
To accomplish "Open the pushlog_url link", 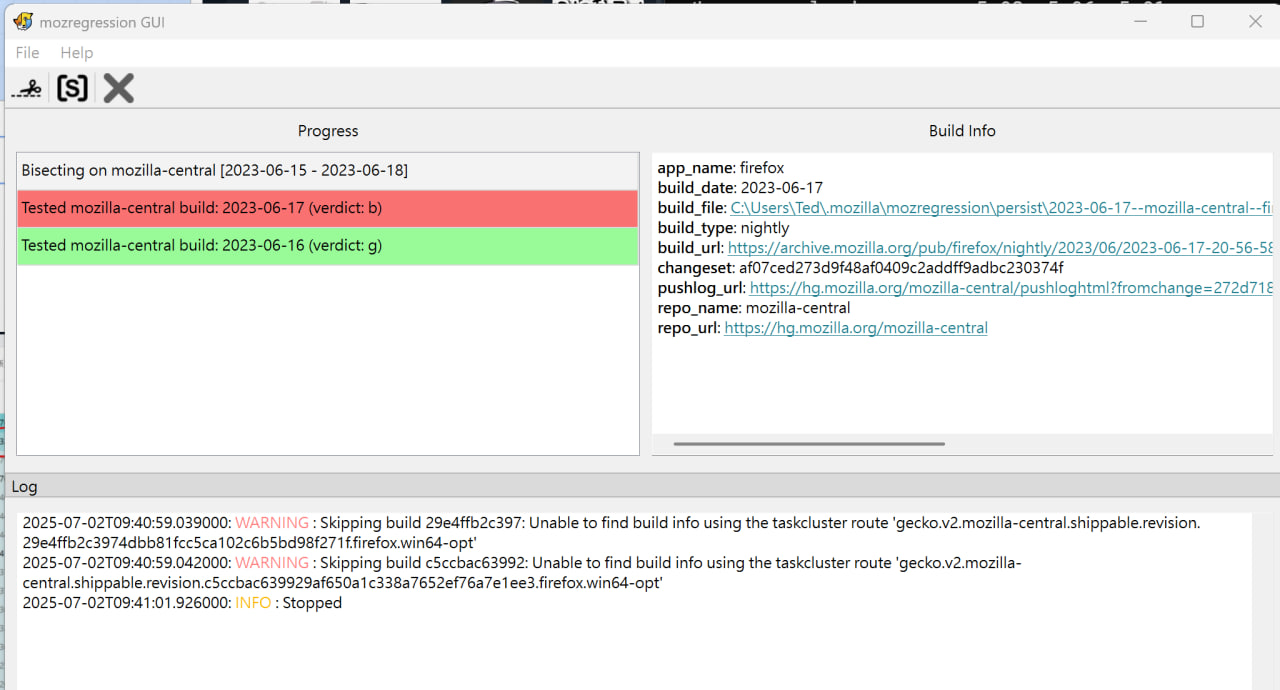I will tap(1011, 288).
